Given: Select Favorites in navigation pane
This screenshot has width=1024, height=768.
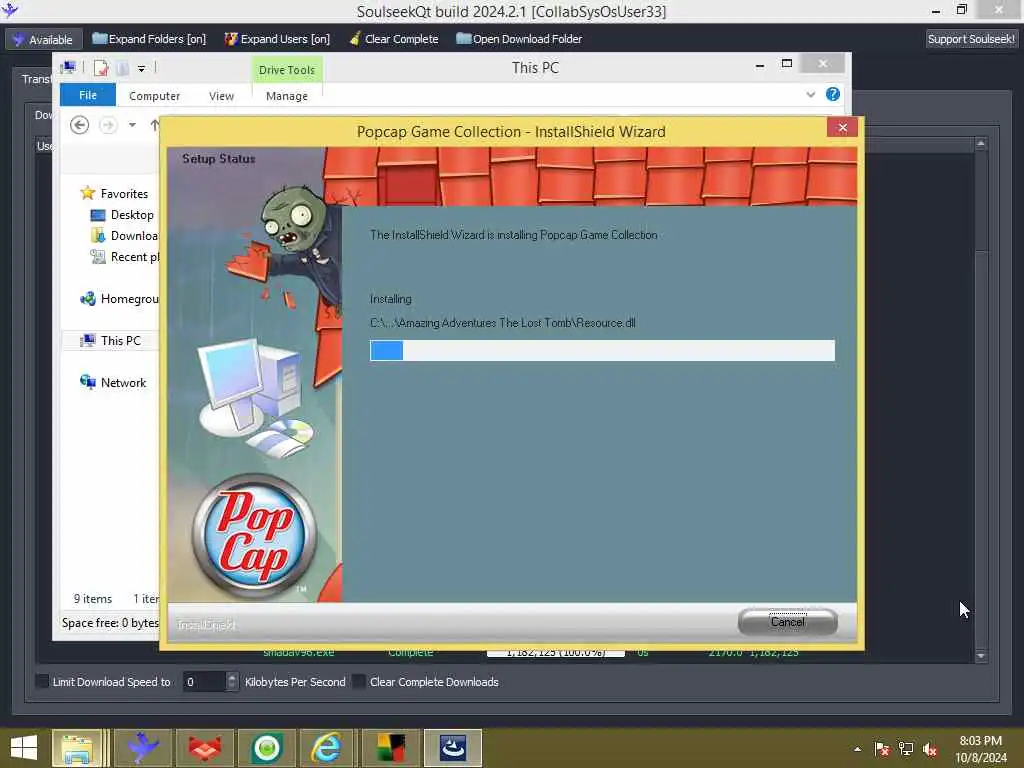Looking at the screenshot, I should pyautogui.click(x=124, y=194).
